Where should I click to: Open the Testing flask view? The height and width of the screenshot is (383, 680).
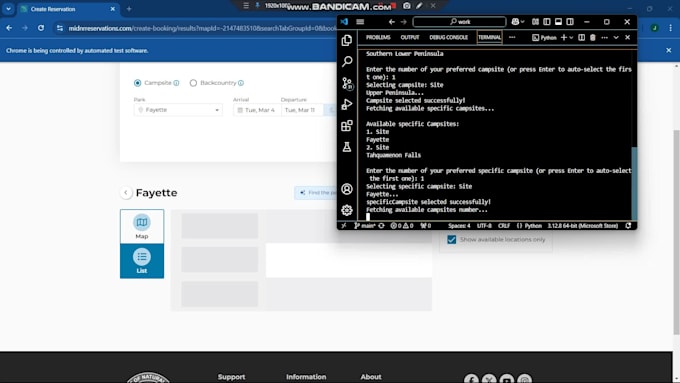[x=347, y=147]
